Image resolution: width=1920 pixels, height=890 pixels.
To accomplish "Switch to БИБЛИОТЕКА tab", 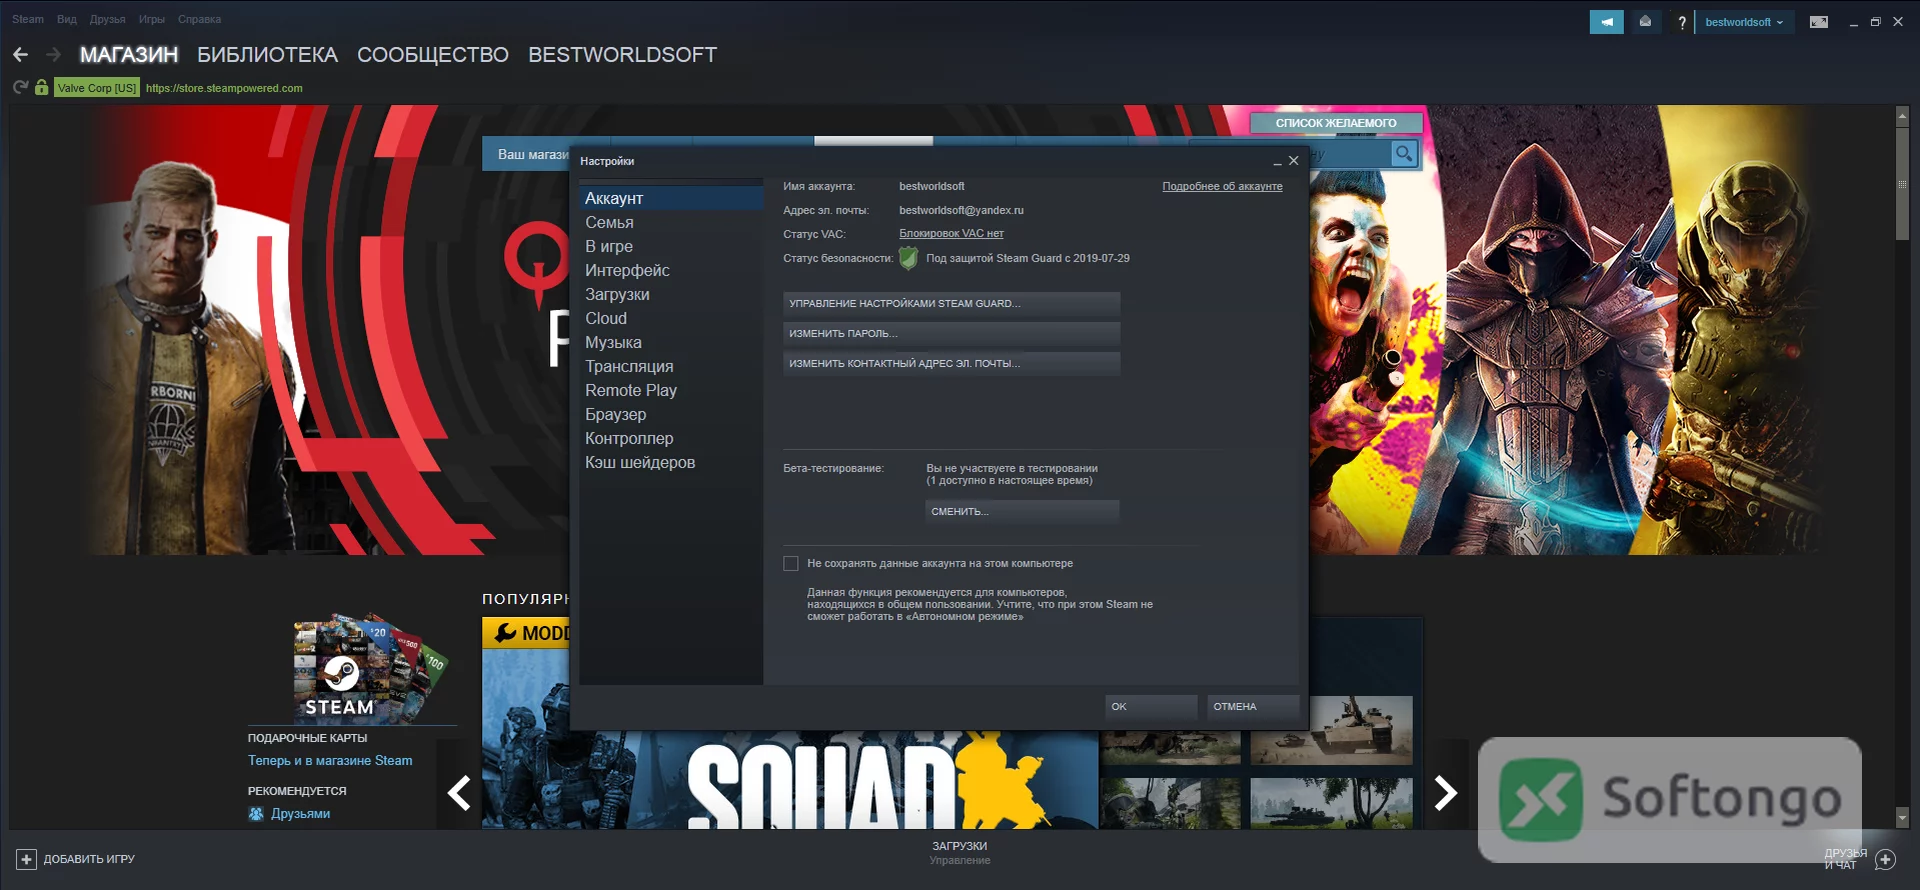I will coord(267,55).
